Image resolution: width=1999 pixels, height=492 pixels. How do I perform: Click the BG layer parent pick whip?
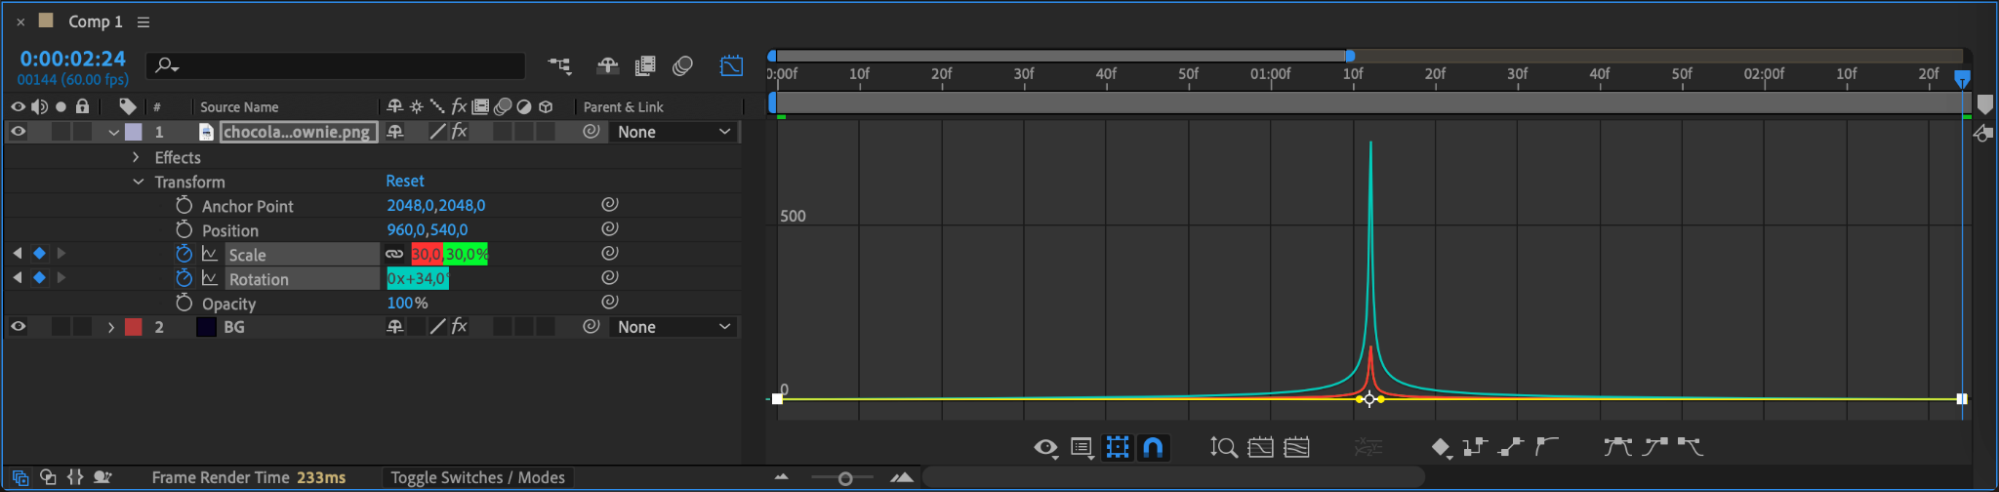591,326
